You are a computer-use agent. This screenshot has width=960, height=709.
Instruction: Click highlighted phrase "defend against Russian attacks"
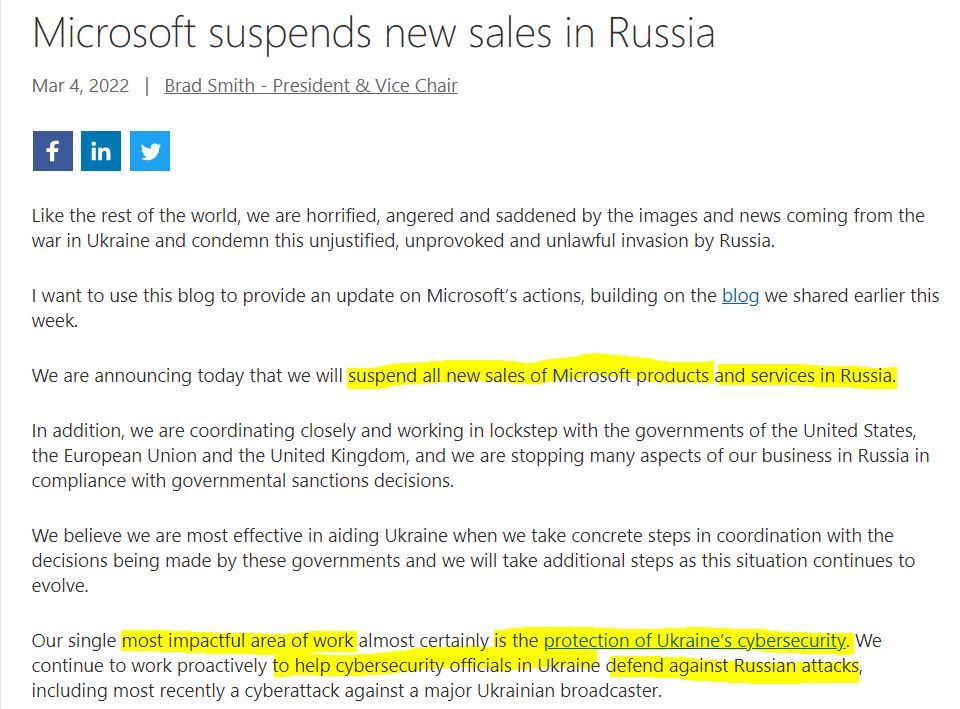tap(732, 666)
